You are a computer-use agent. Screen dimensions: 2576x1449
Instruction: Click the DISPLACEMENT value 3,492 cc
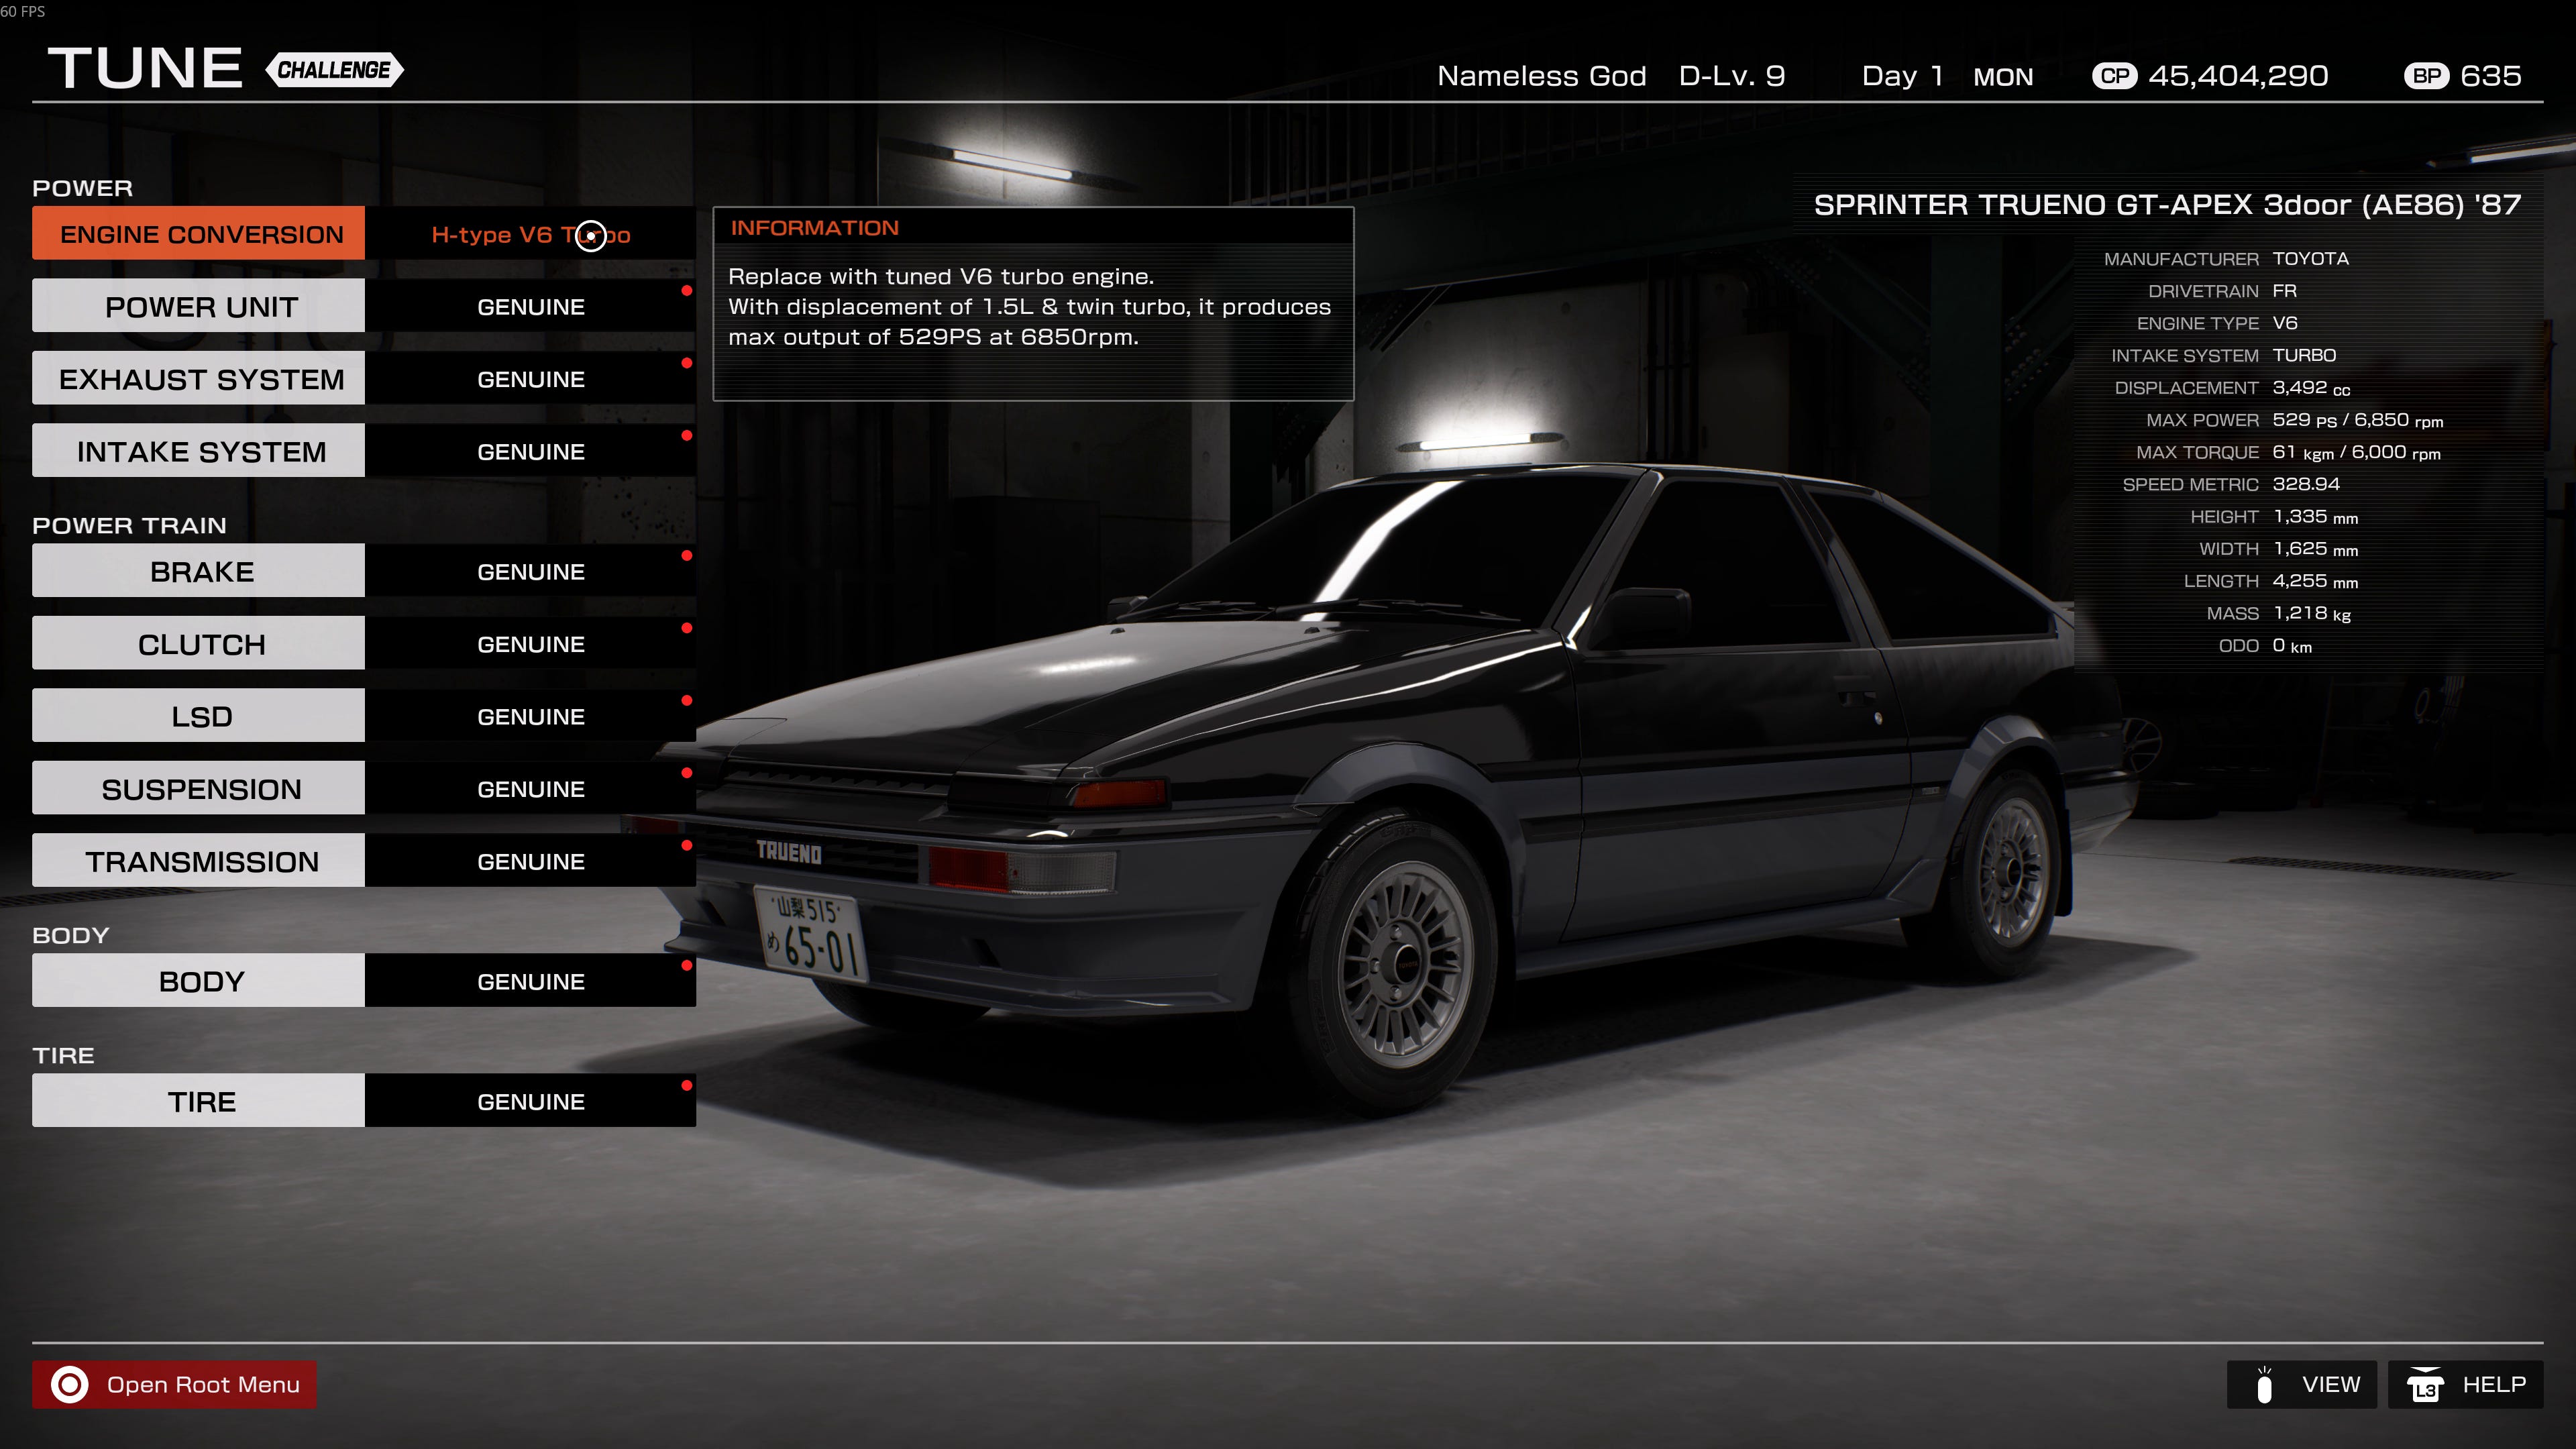[2311, 388]
